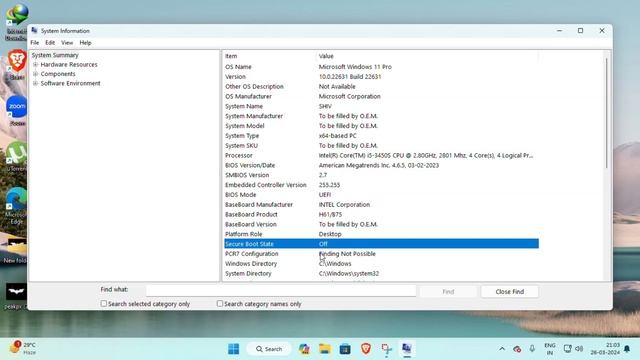Open the Batman wallpaper file on the desktop
This screenshot has width=640, height=360.
pyautogui.click(x=16, y=296)
